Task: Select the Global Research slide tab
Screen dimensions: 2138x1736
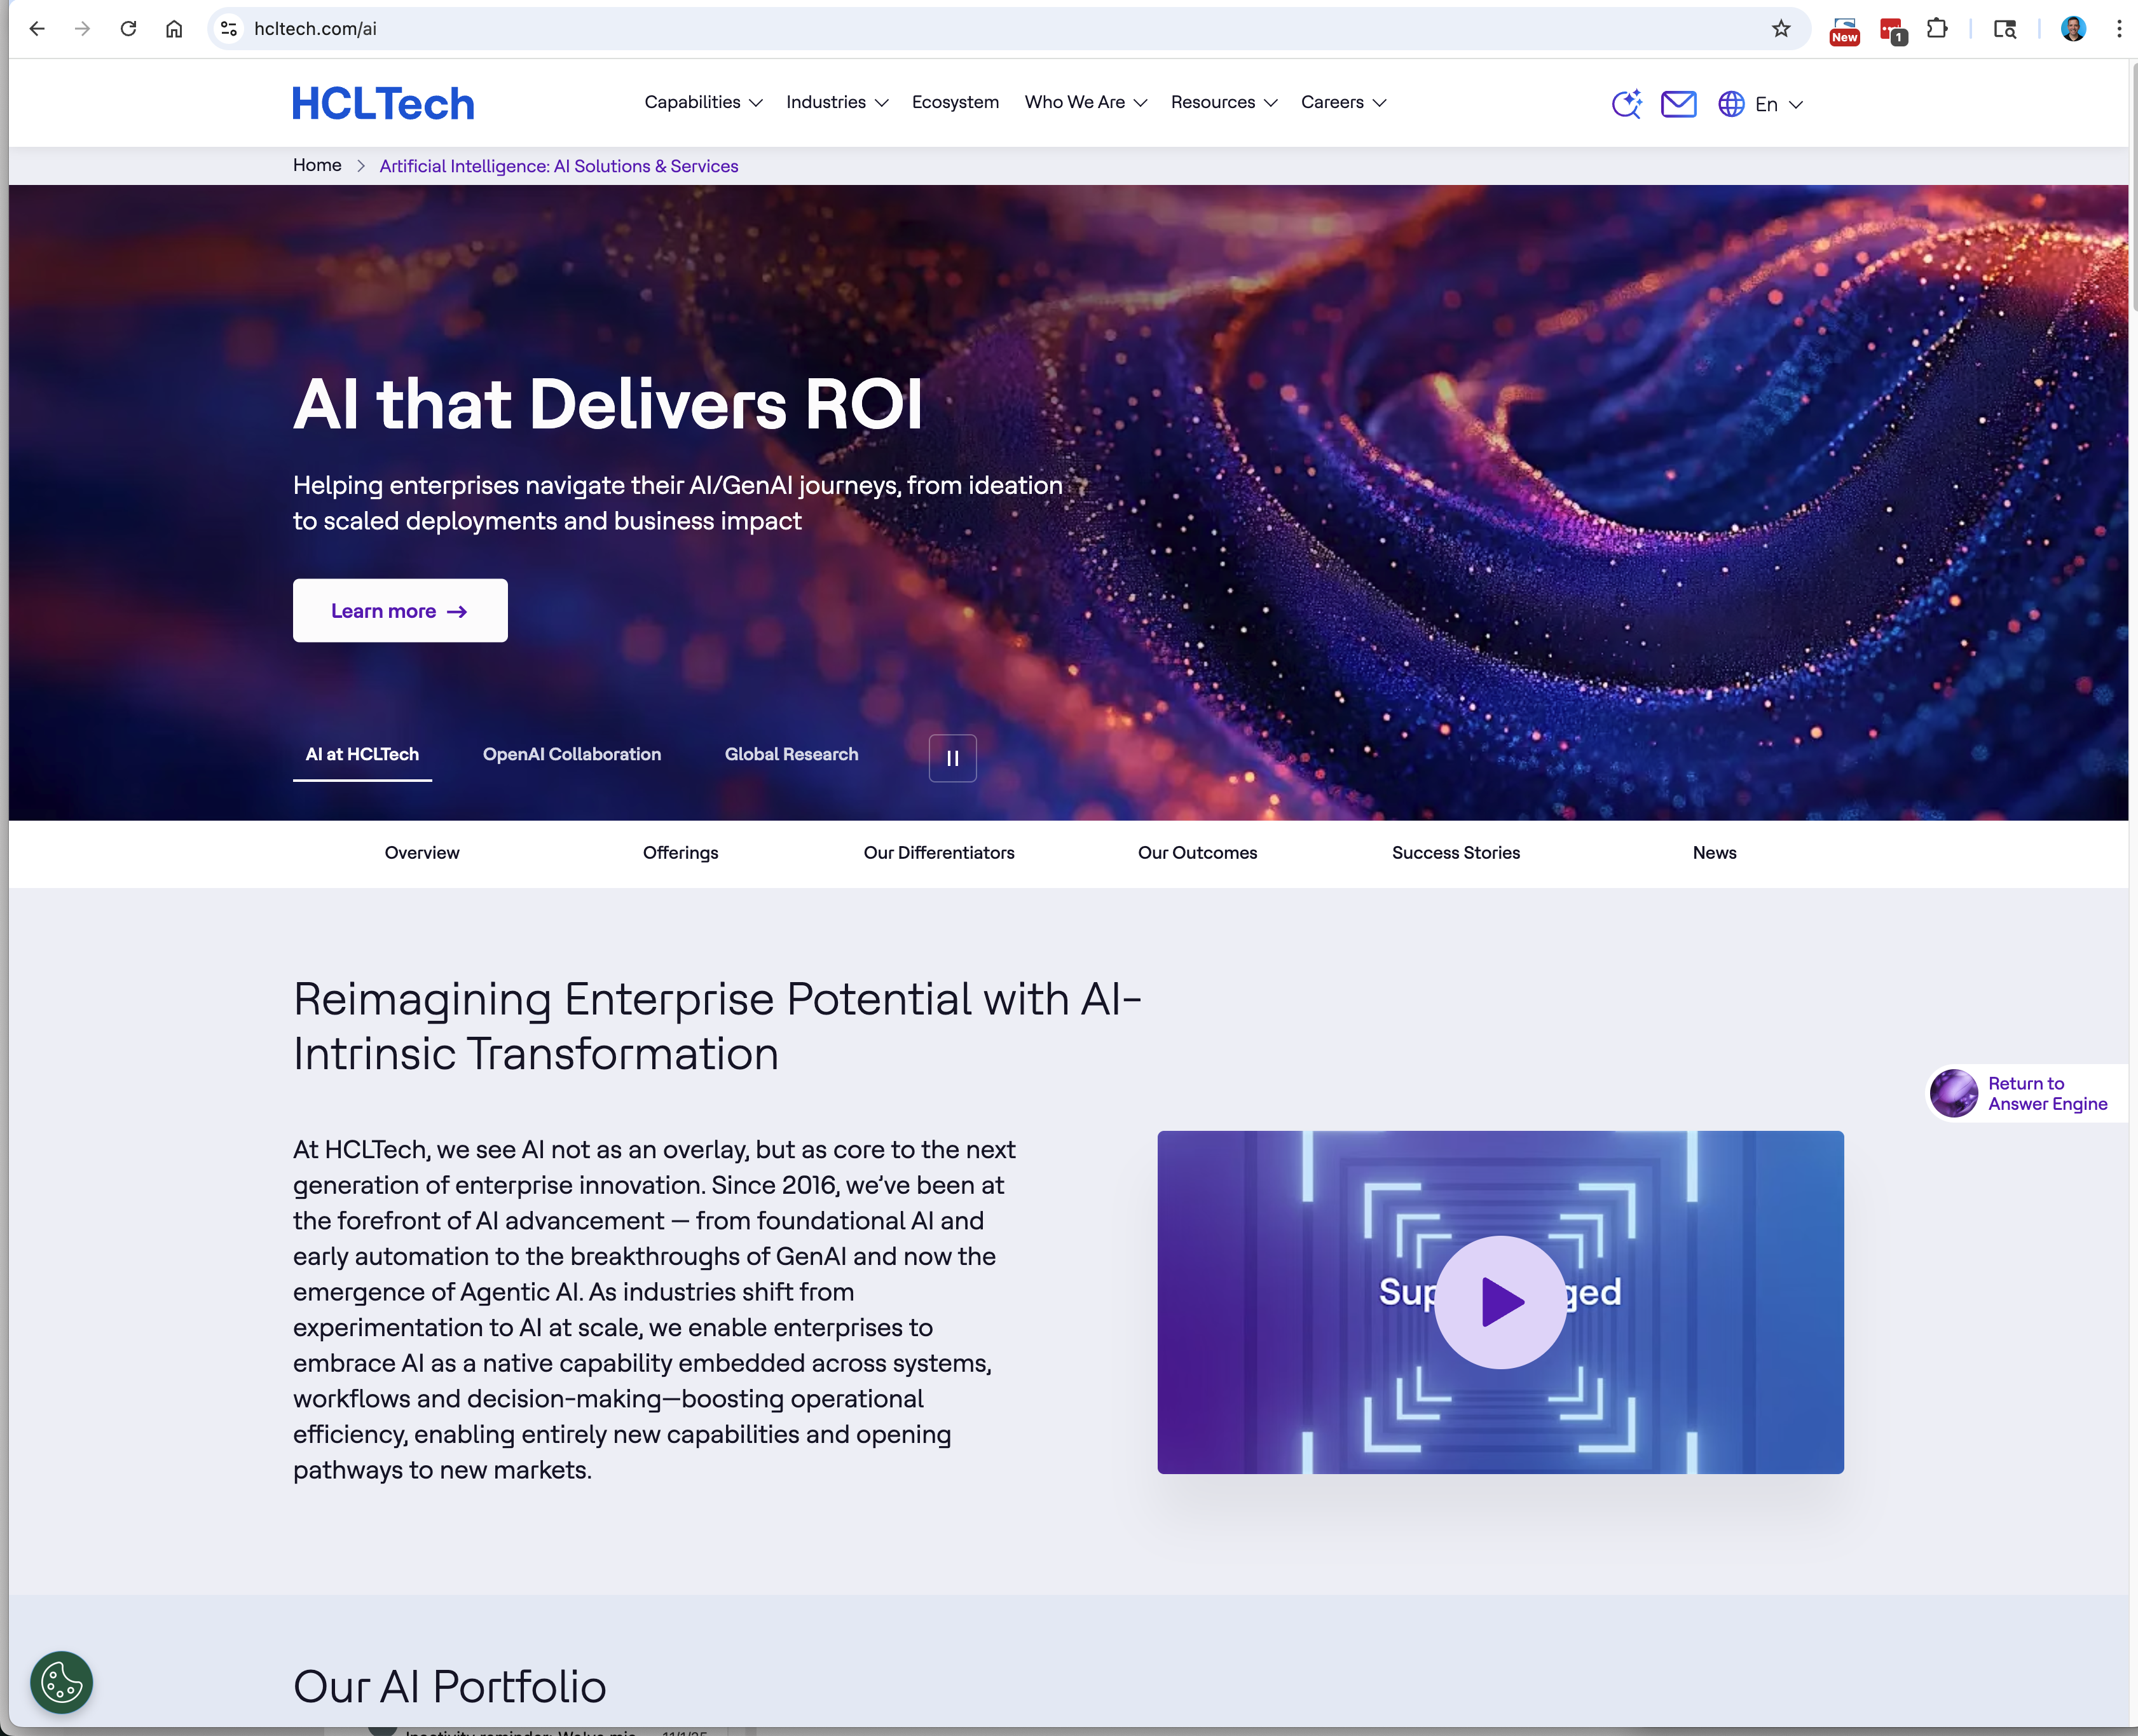Action: coord(791,754)
